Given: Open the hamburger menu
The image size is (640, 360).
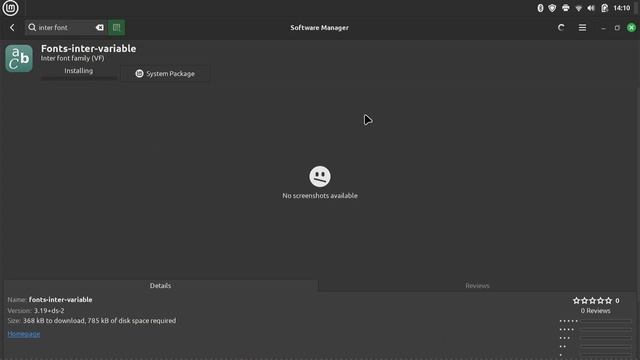Looking at the screenshot, I should coord(582,27).
